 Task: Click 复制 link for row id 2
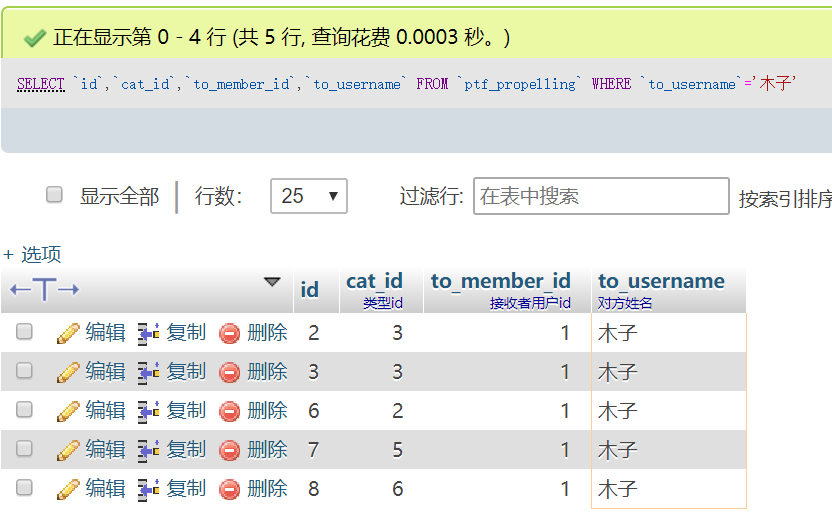[x=186, y=333]
